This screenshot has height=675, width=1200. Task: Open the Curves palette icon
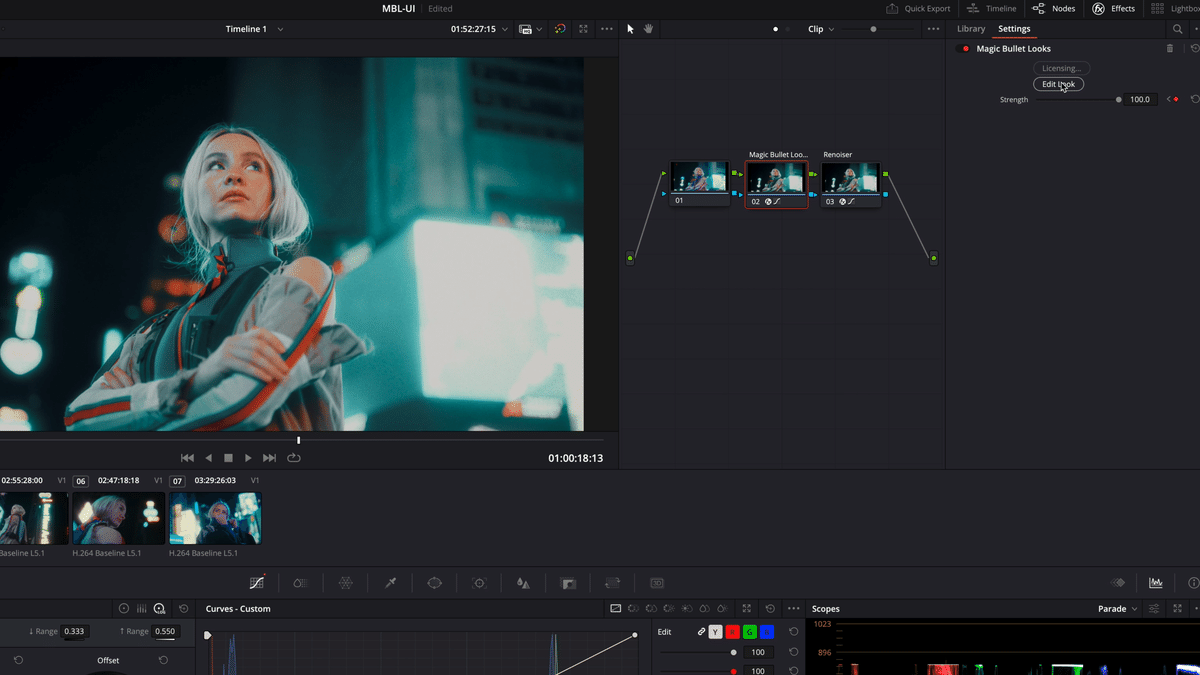coord(257,583)
